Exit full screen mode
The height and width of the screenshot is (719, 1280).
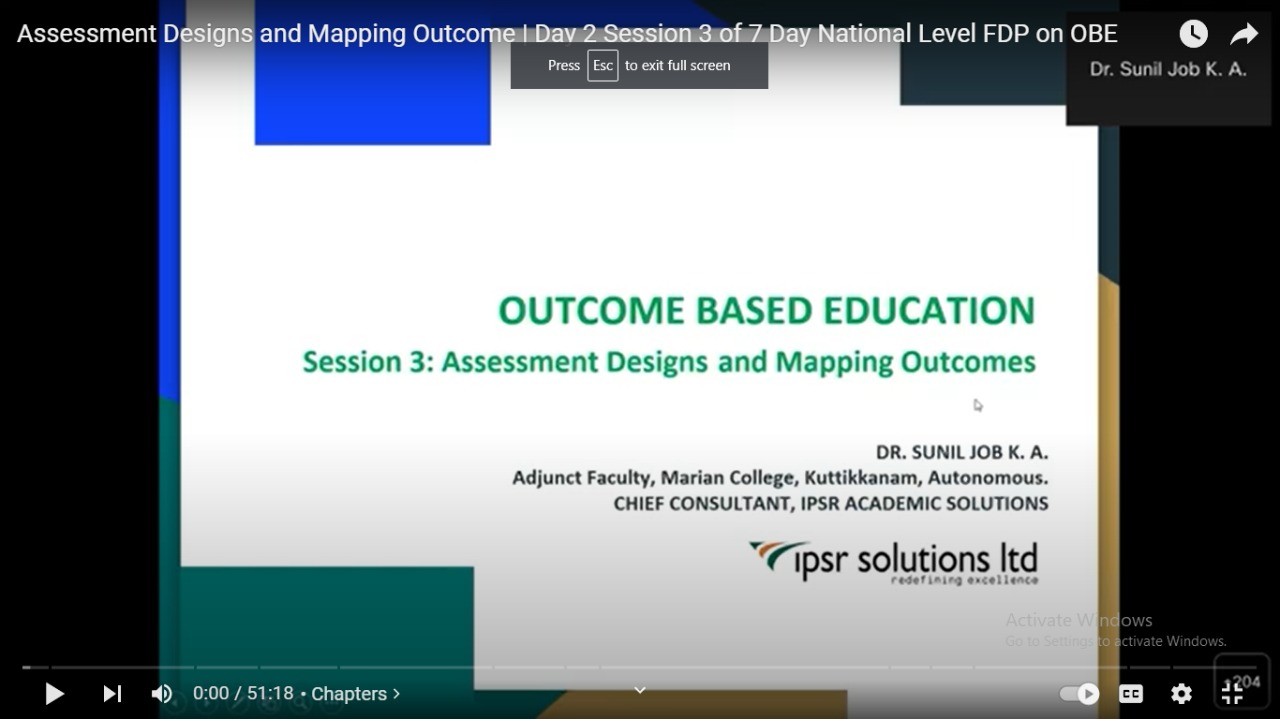point(1233,693)
